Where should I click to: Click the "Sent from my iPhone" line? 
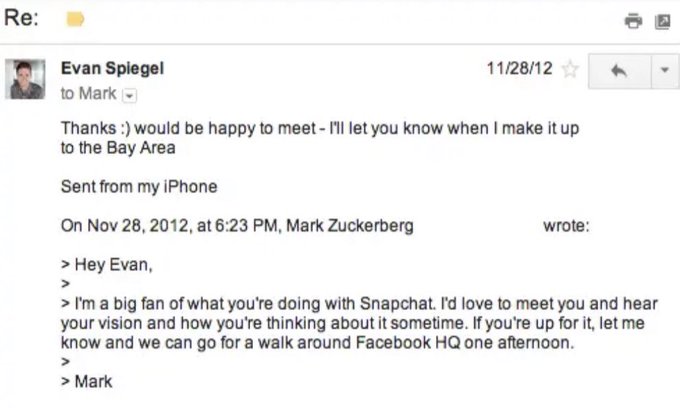click(x=139, y=187)
